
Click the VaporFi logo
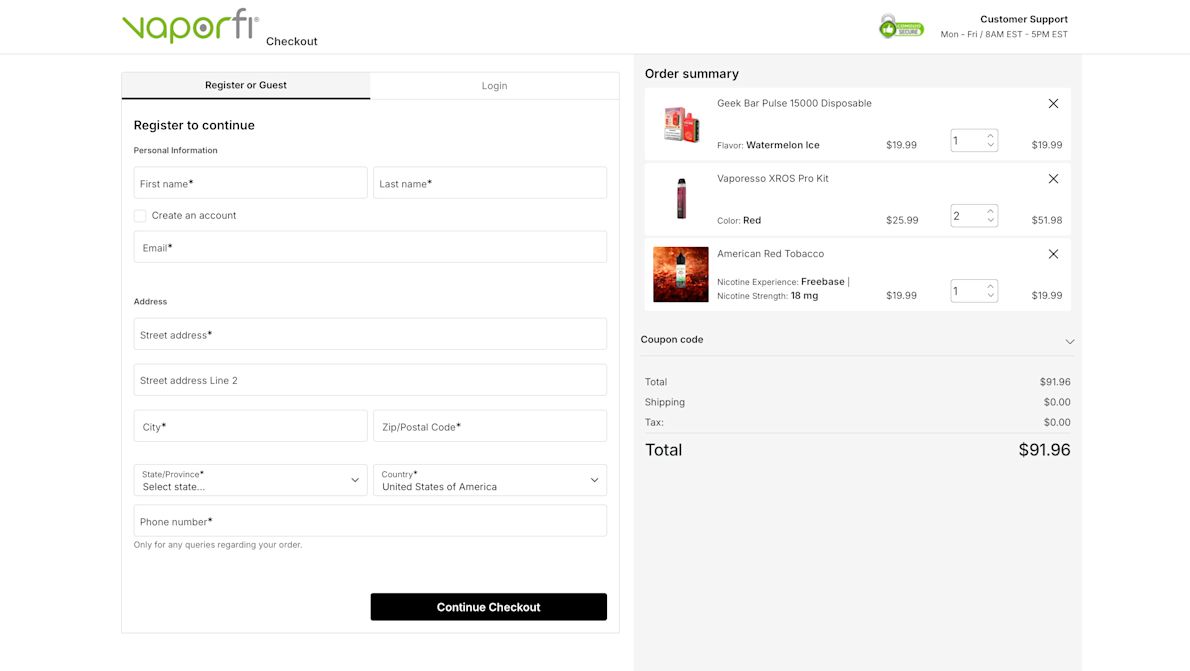click(188, 26)
